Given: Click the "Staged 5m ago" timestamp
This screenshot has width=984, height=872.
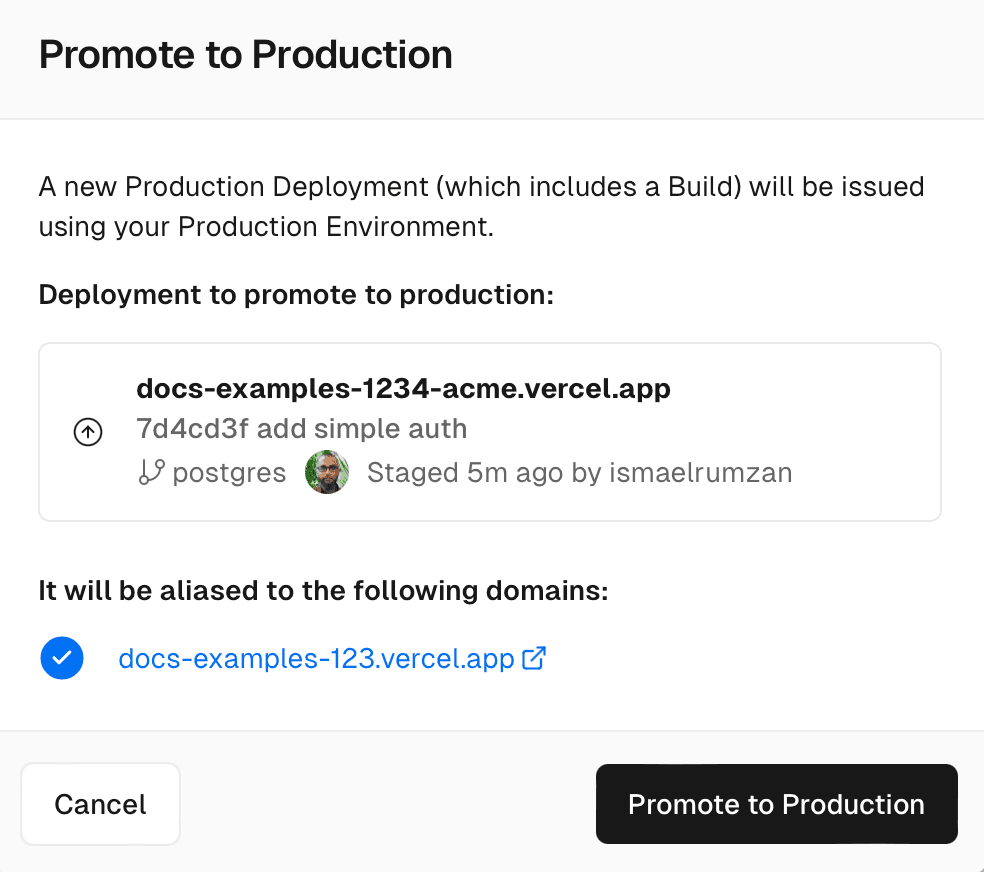Looking at the screenshot, I should [x=465, y=472].
